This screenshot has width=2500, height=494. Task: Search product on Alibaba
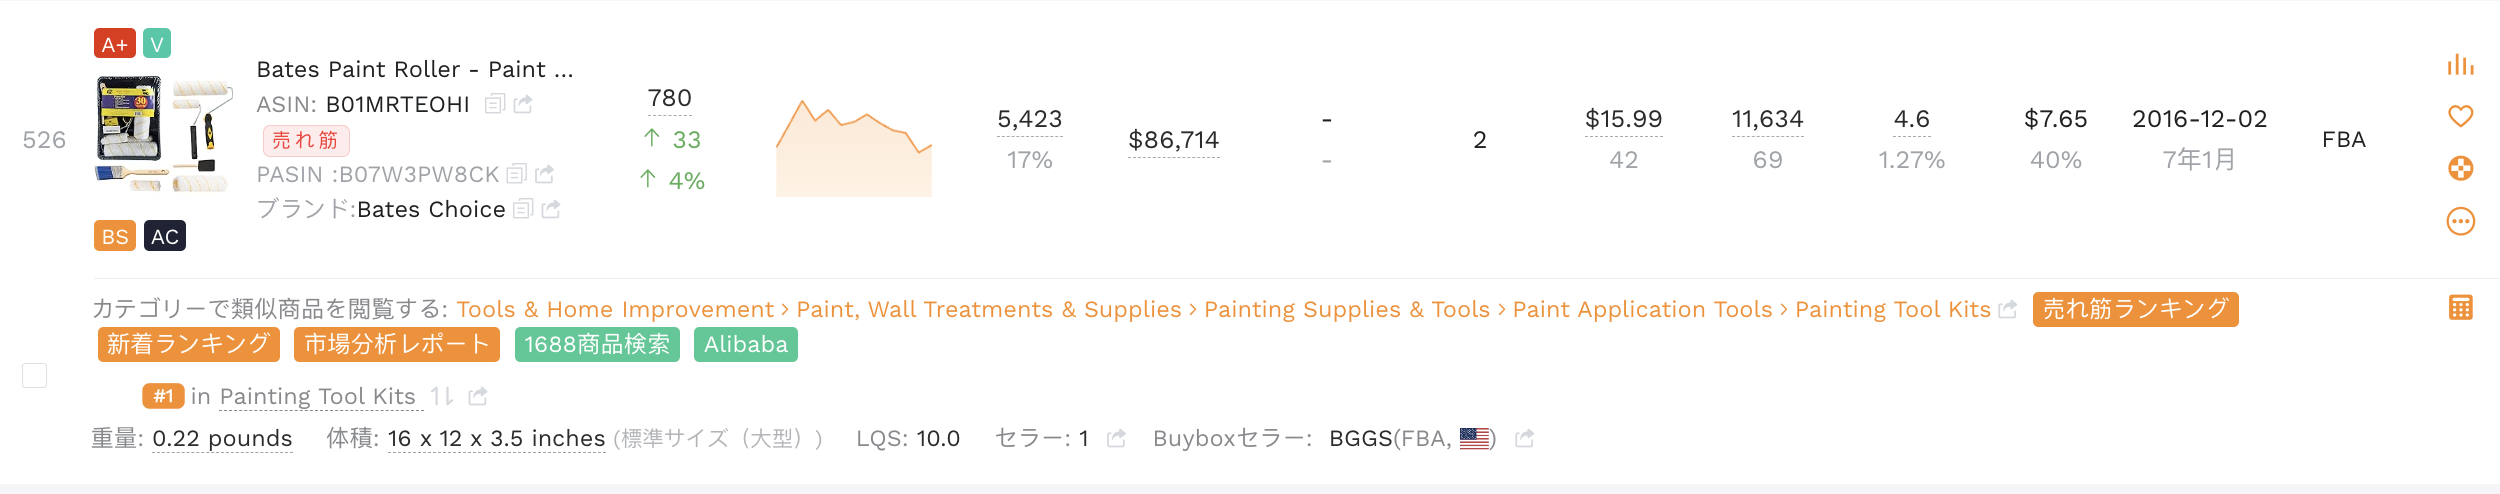click(746, 344)
